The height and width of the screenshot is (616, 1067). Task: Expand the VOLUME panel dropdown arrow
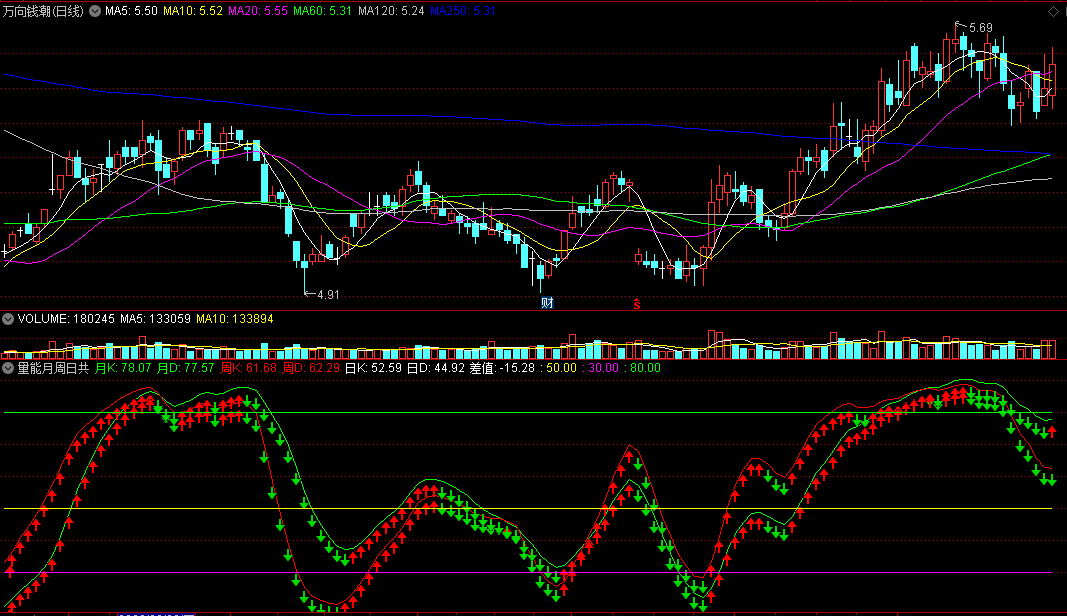8,319
